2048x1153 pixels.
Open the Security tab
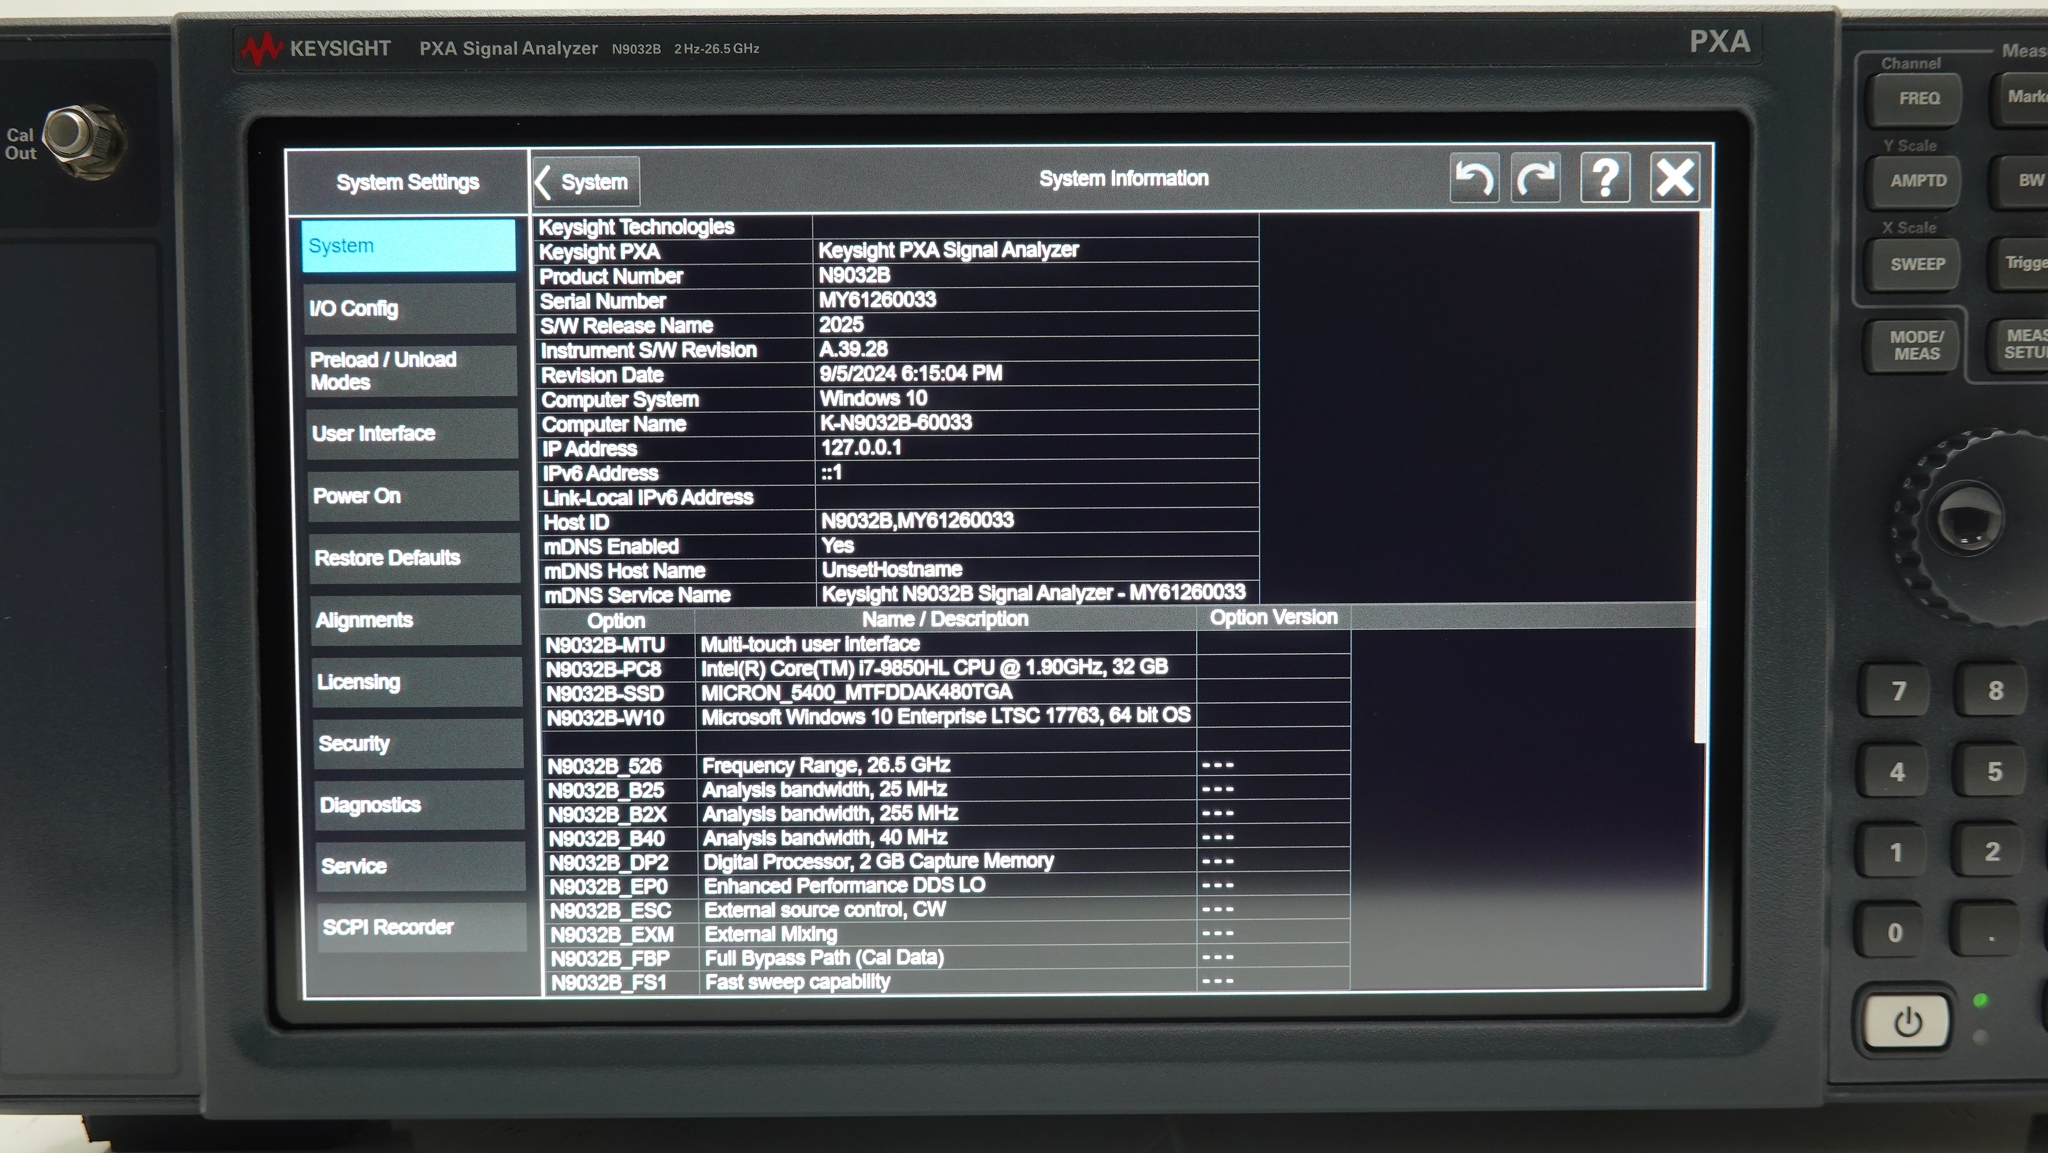click(x=417, y=743)
